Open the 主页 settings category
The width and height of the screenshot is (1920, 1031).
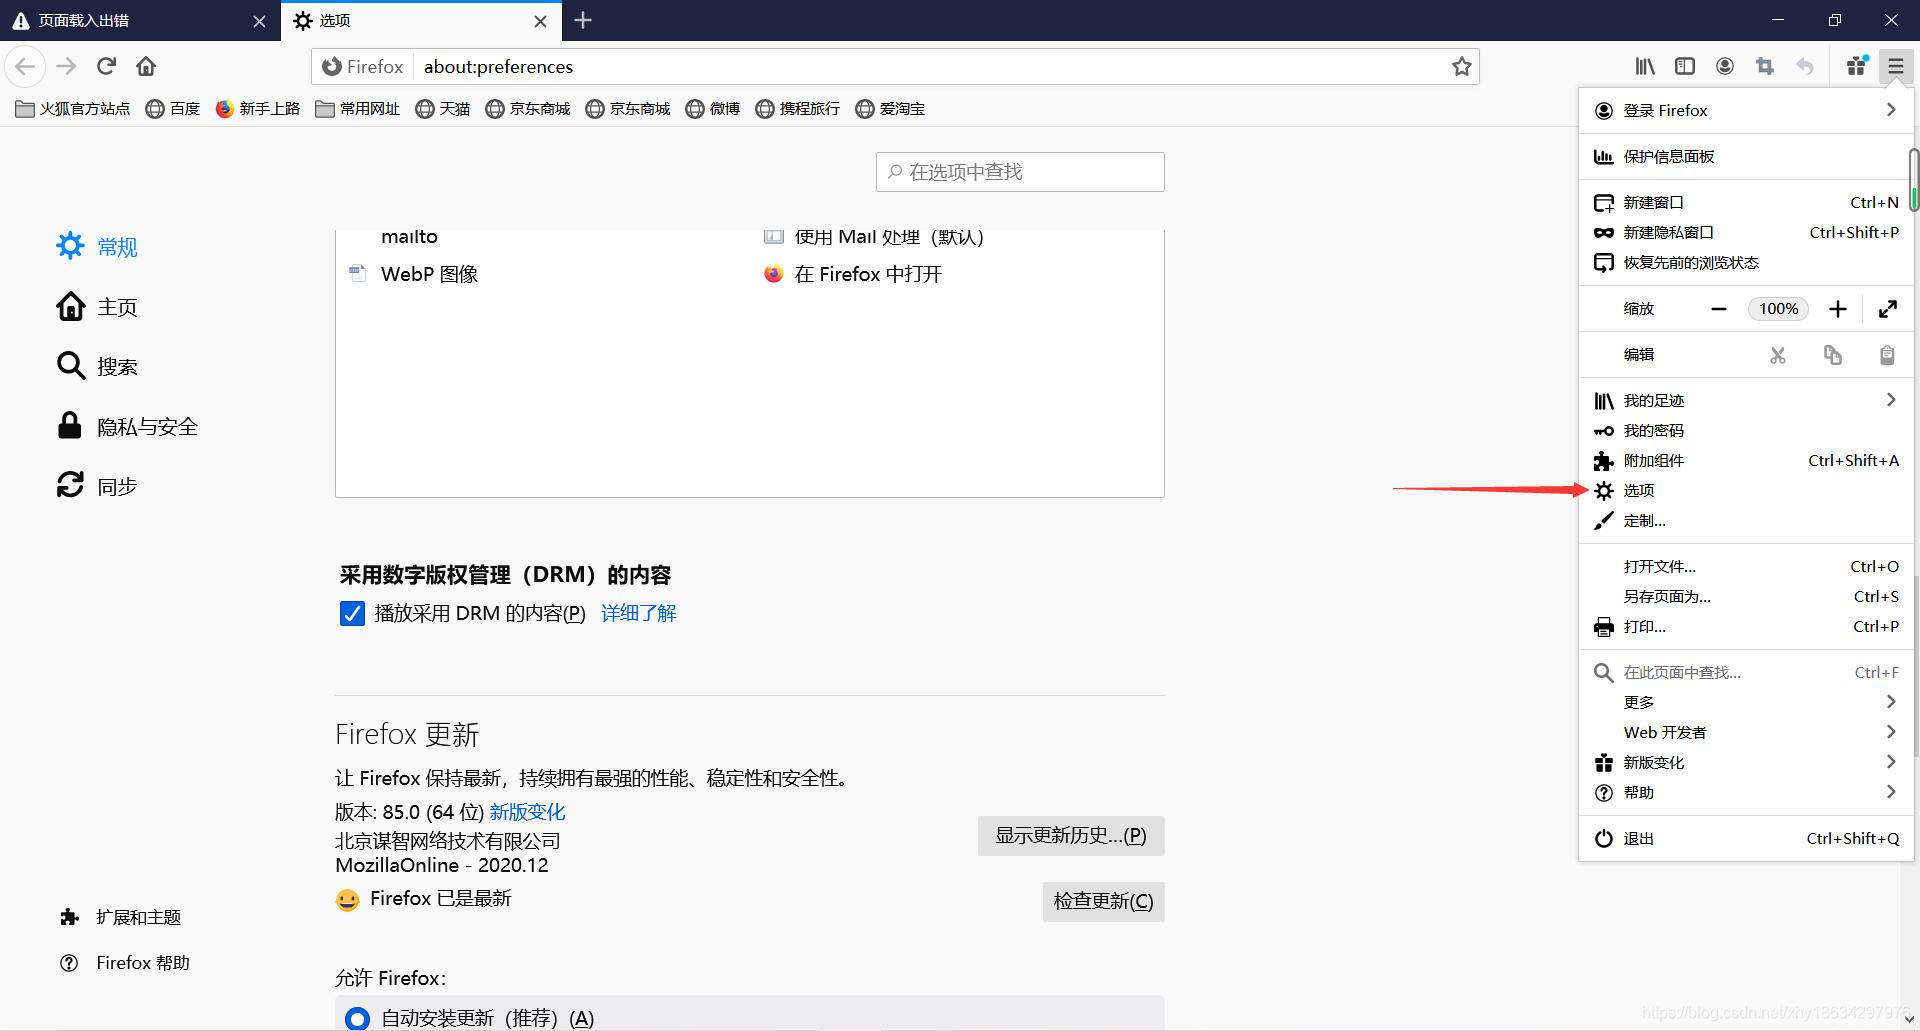[x=97, y=306]
